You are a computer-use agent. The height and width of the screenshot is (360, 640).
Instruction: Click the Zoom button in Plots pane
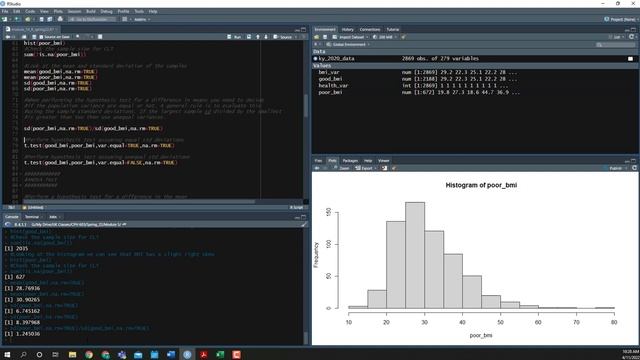[342, 168]
